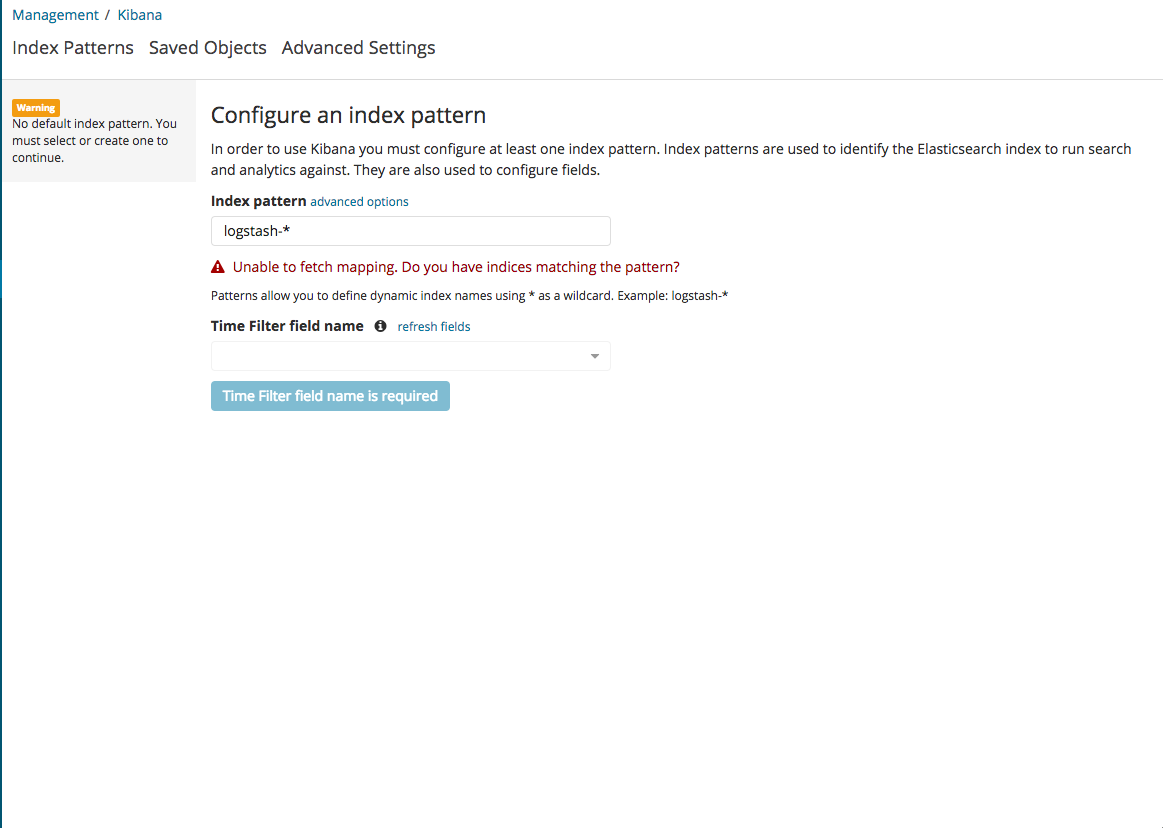Click the wildcard example hint text
Image resolution: width=1163 pixels, height=828 pixels.
pos(470,295)
